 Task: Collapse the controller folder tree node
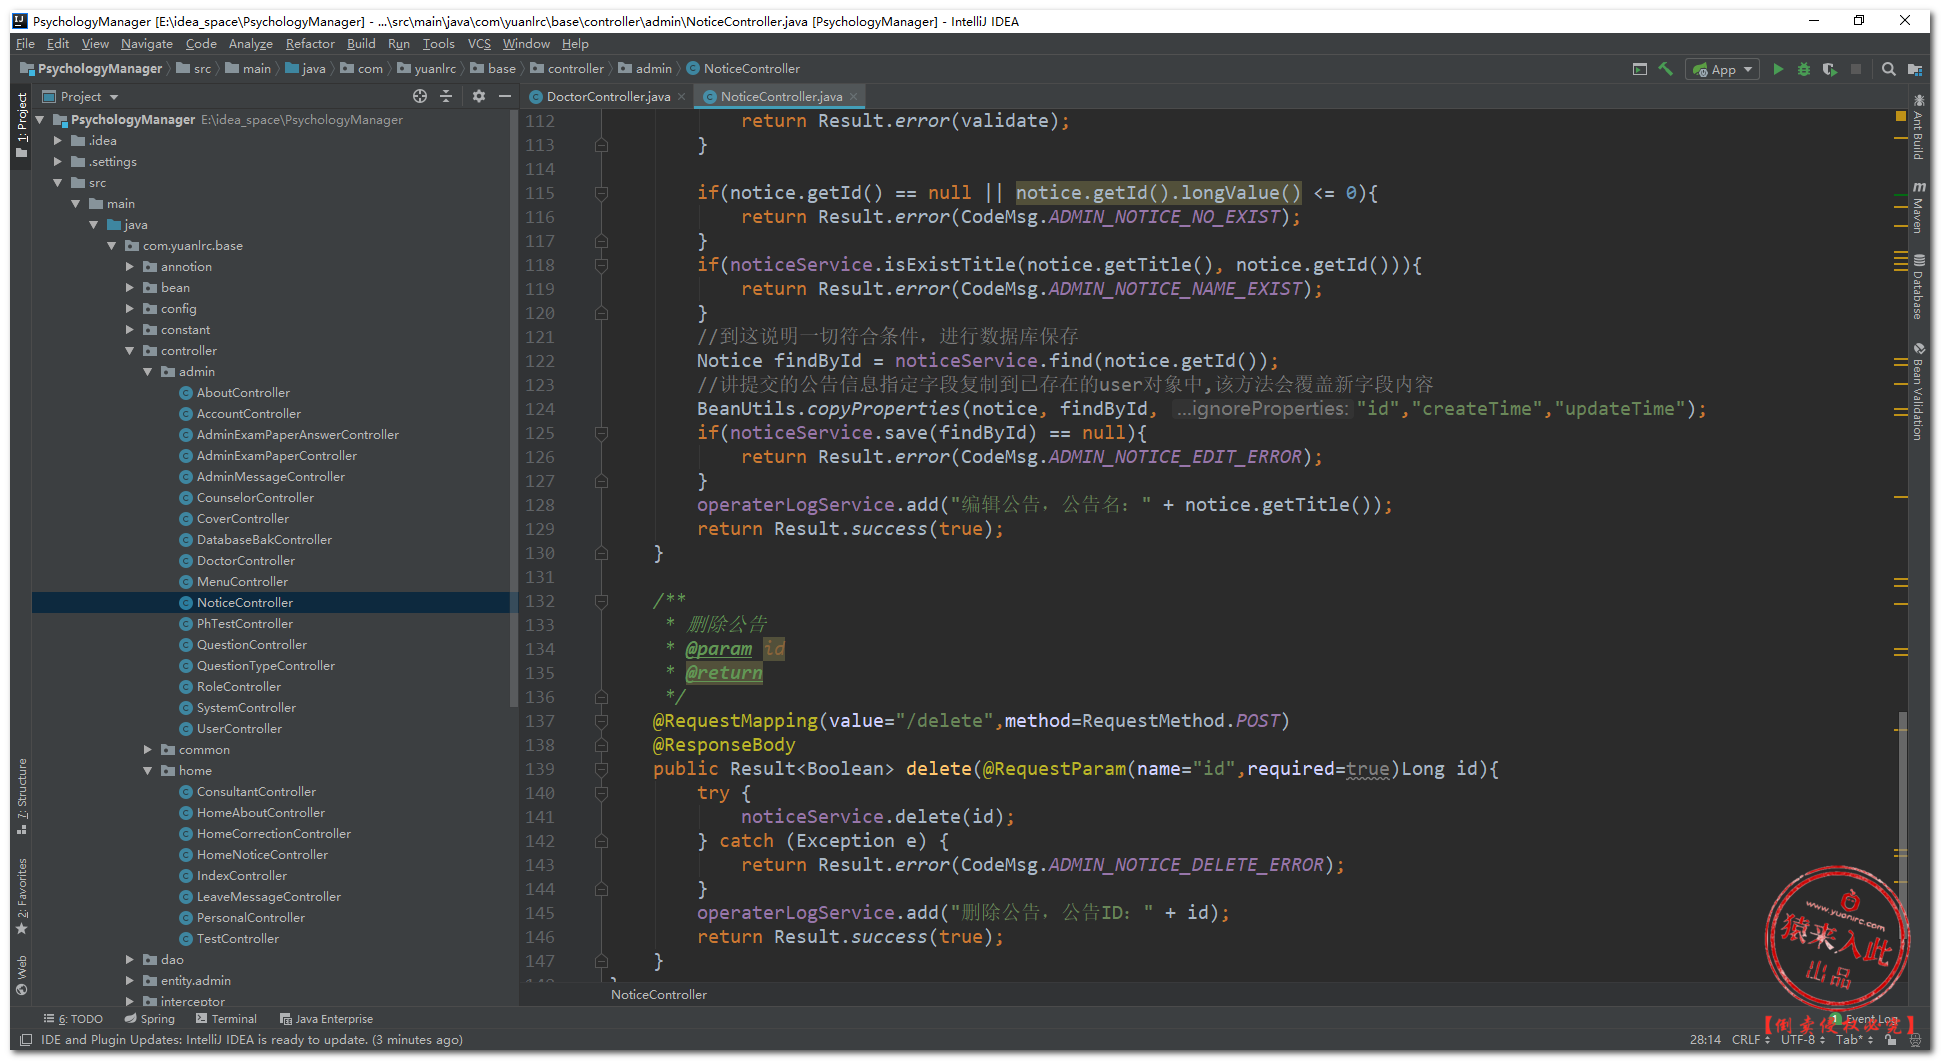[x=130, y=351]
